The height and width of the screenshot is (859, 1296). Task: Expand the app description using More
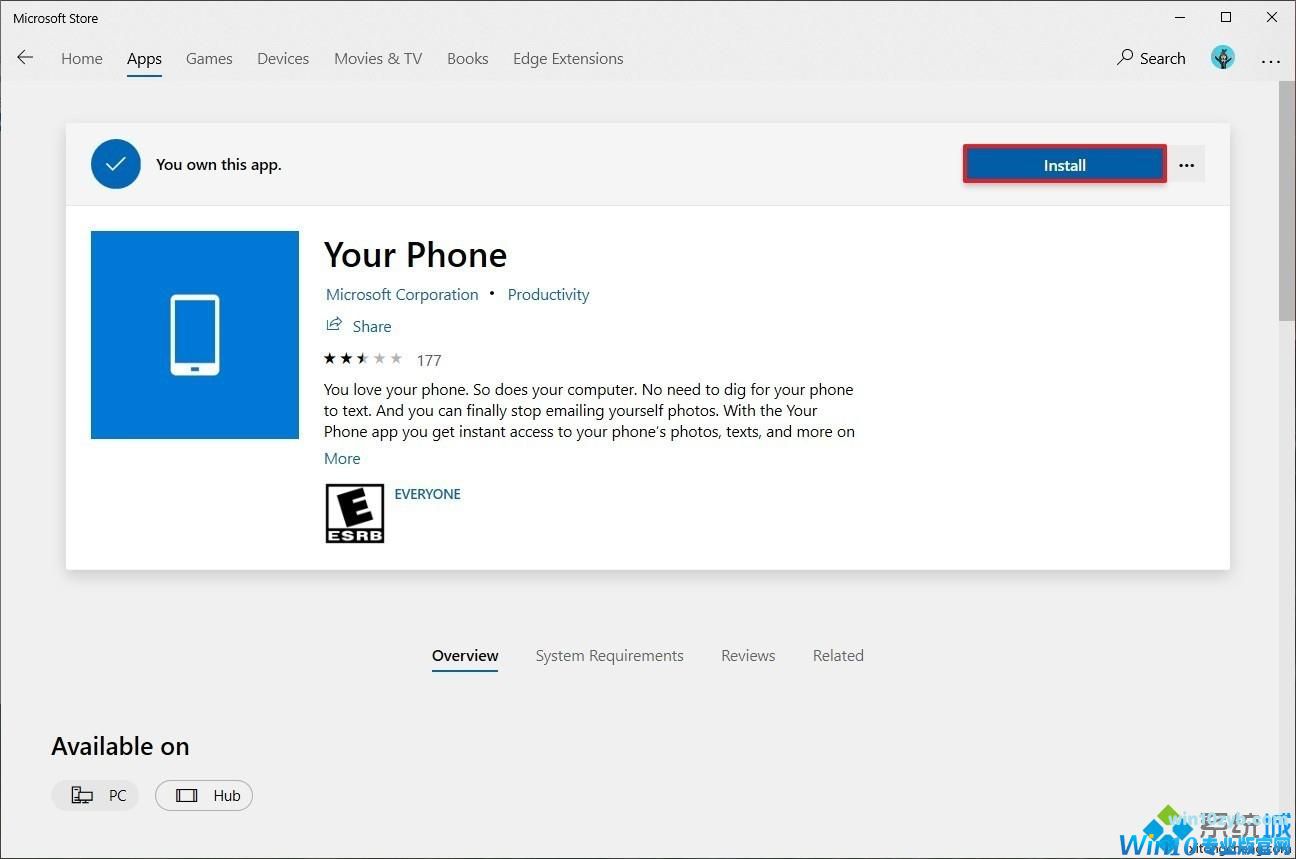pos(342,458)
